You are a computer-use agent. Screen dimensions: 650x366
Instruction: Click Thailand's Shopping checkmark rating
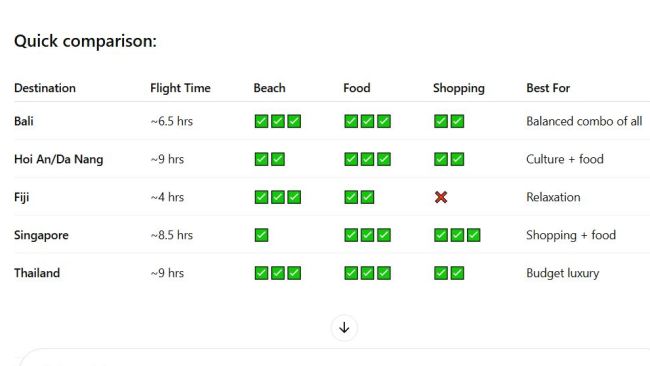tap(449, 273)
